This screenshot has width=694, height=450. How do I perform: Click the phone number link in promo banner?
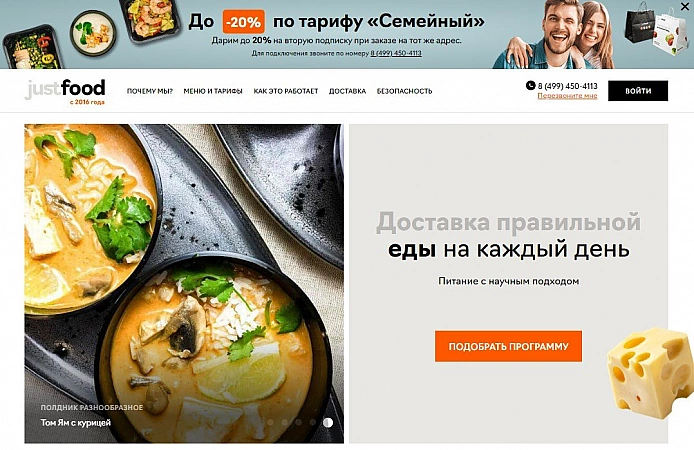[396, 53]
